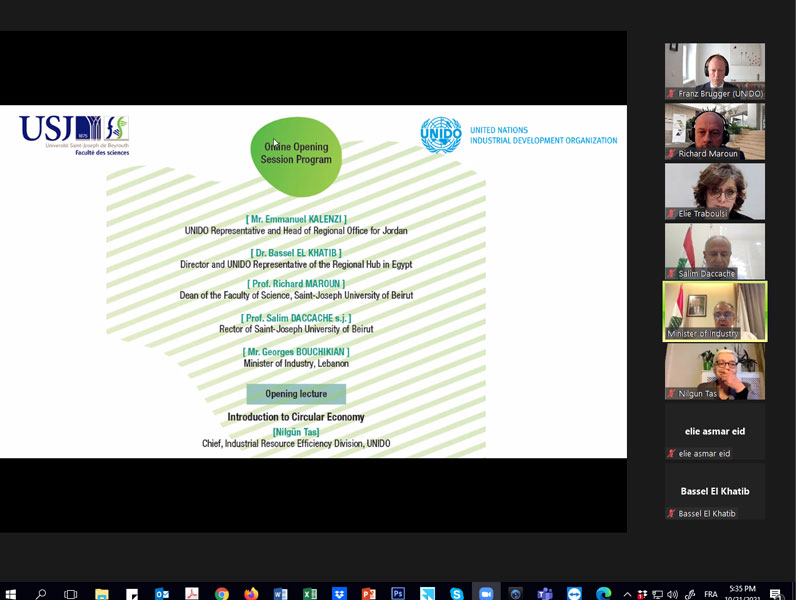Viewport: 800px width, 600px height.
Task: Click the name Mr. Georges BOUCHIKIAN
Action: [296, 352]
